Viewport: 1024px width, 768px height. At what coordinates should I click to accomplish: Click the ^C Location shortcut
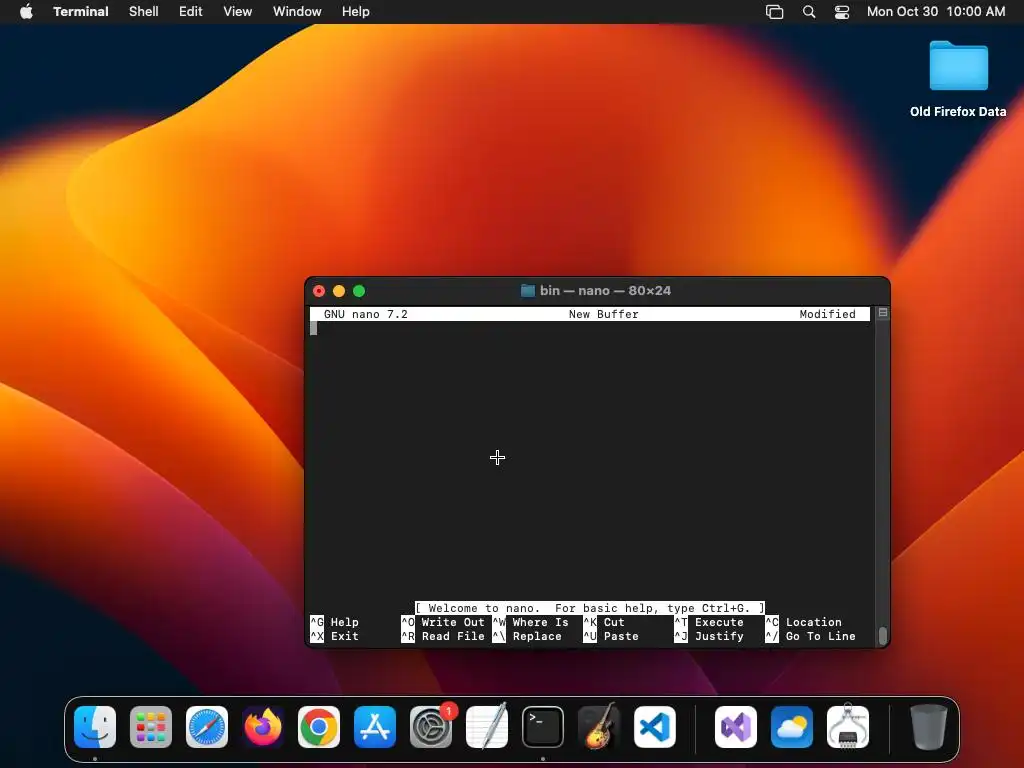tap(804, 622)
